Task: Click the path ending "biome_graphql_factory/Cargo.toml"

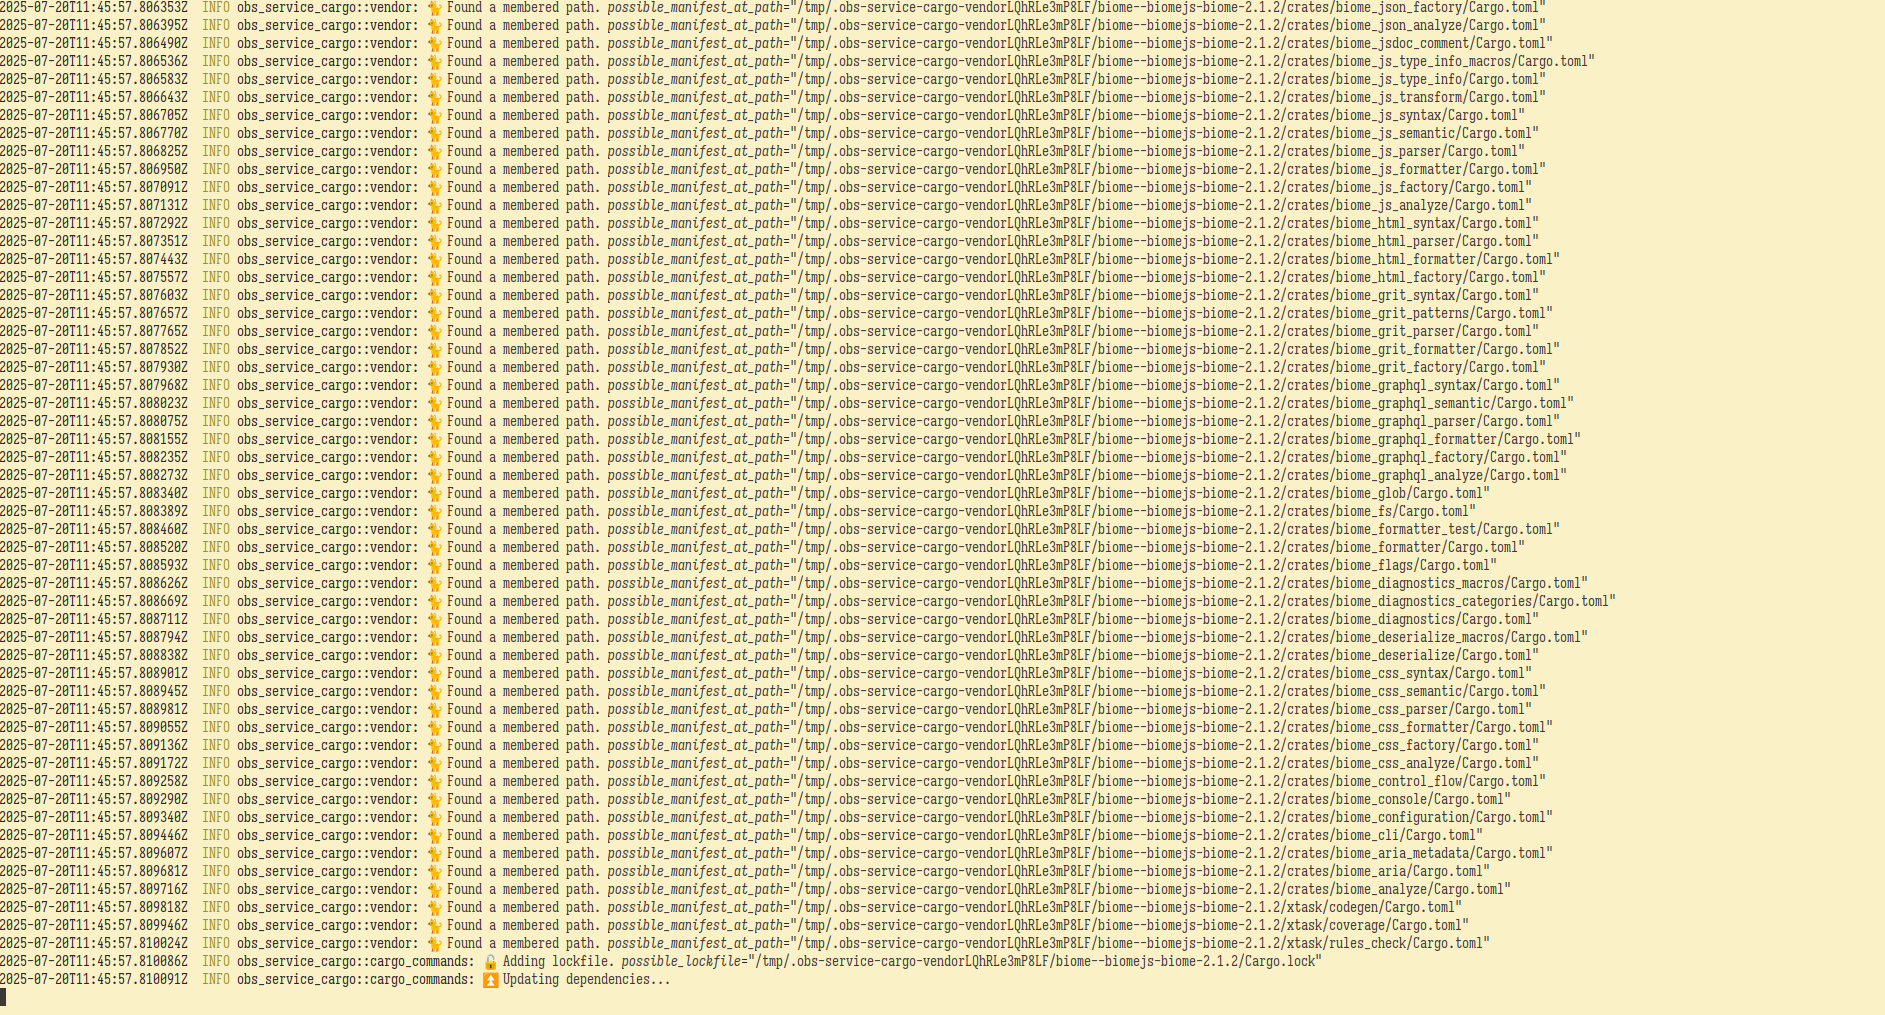Action: [x=1178, y=457]
